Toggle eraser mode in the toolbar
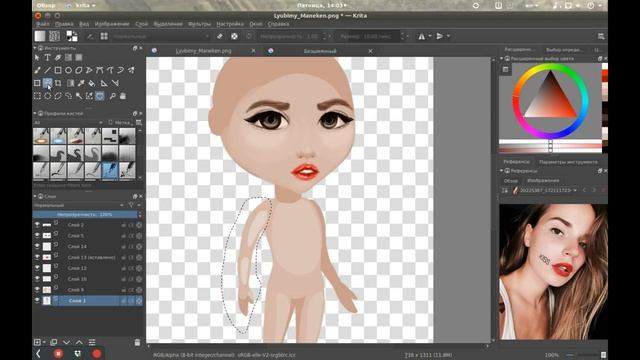 coord(220,36)
